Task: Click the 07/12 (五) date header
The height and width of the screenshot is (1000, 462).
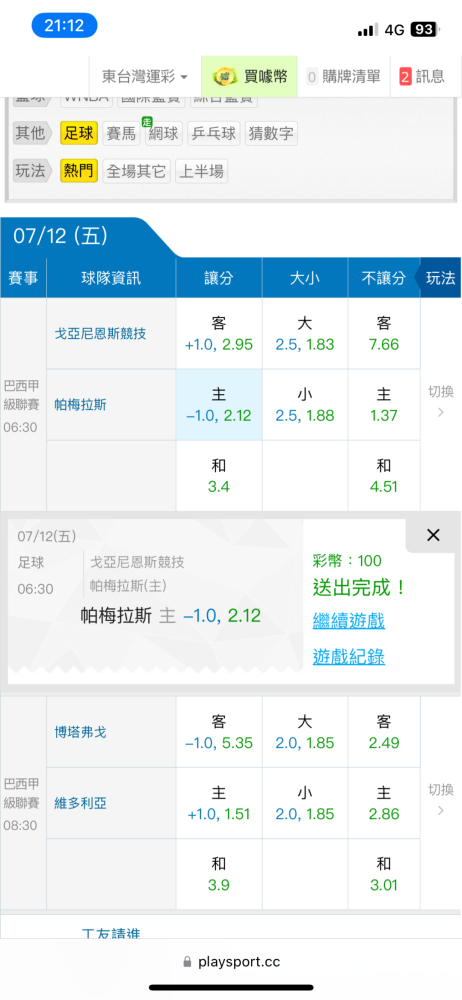Action: point(61,236)
